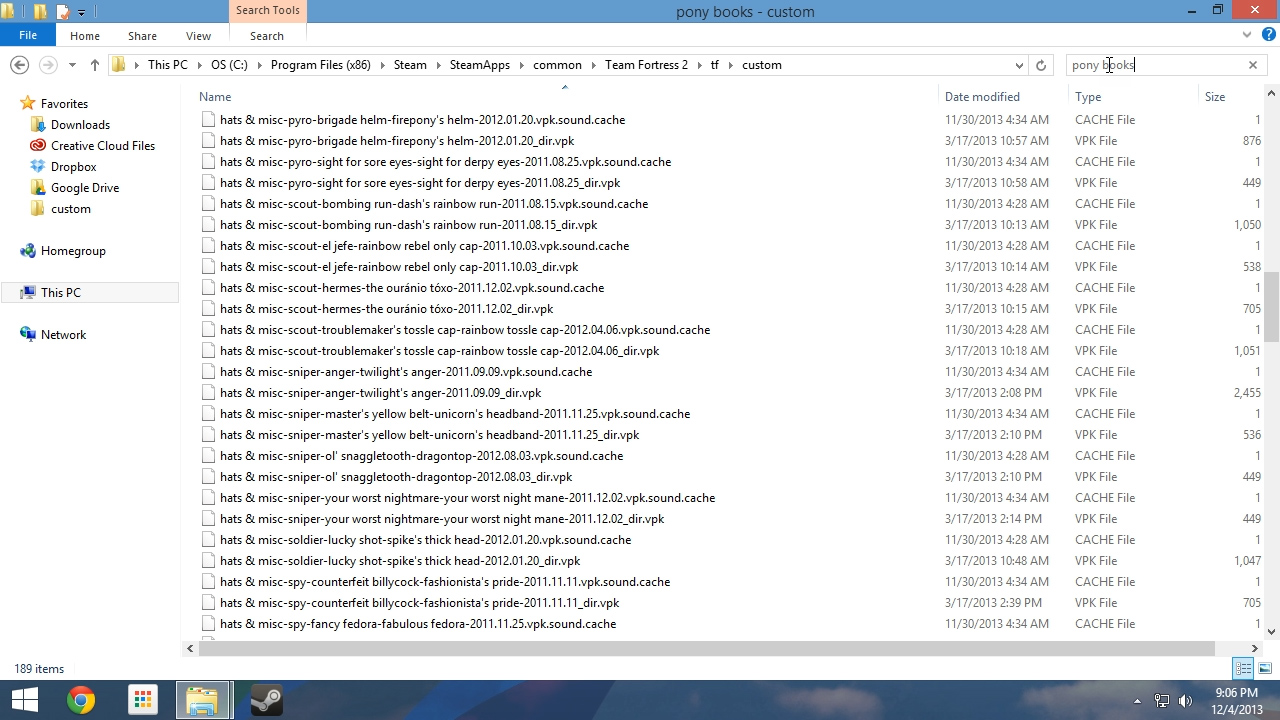Image resolution: width=1280 pixels, height=720 pixels.
Task: Open the volume control in system tray
Action: click(x=1186, y=701)
